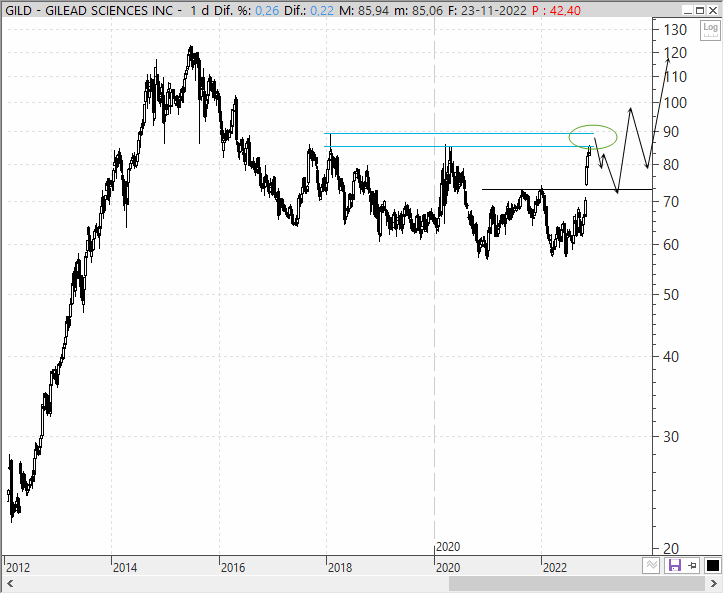Screen dimensions: 724x594
Task: Click the '1 d' timeframe label
Action: click(199, 11)
